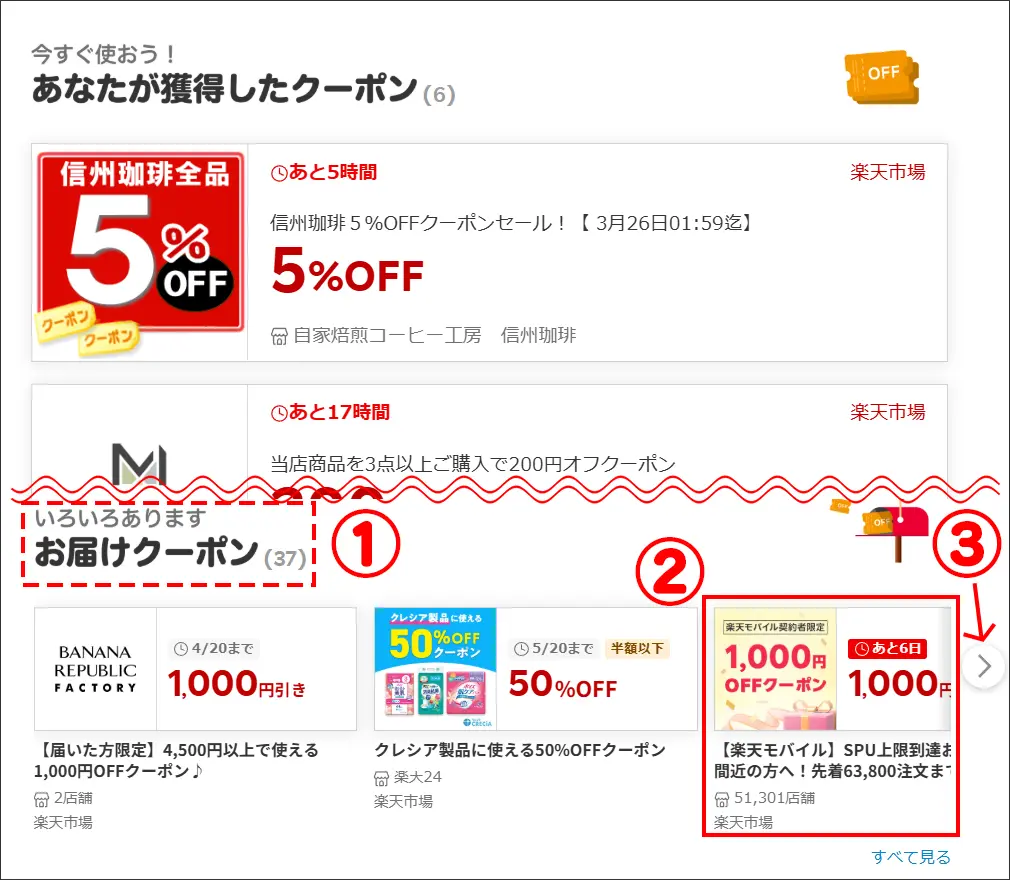Click the red mailbox coupon icon
The height and width of the screenshot is (880, 1010).
[x=892, y=530]
